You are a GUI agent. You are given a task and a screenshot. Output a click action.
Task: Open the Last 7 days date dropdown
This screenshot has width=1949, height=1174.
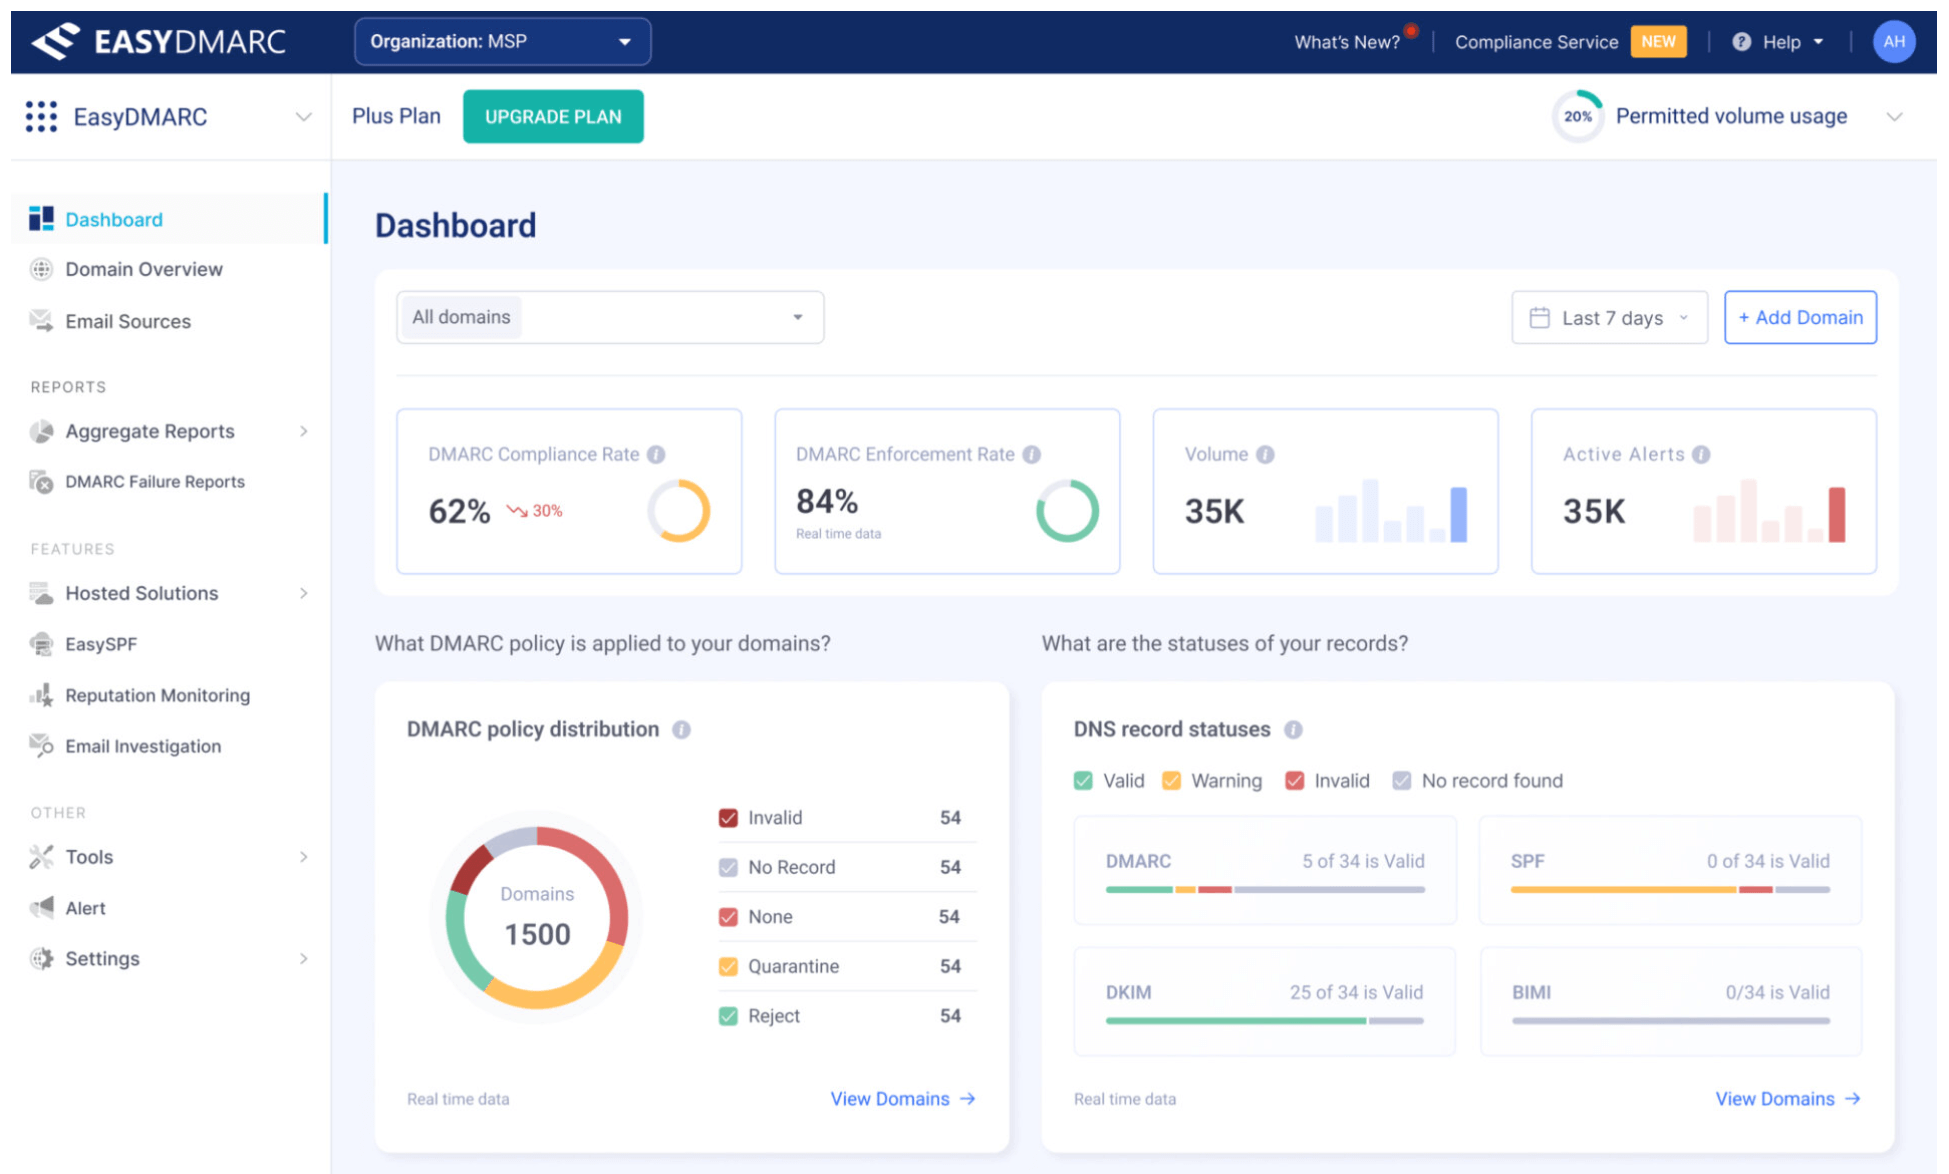[x=1609, y=318]
